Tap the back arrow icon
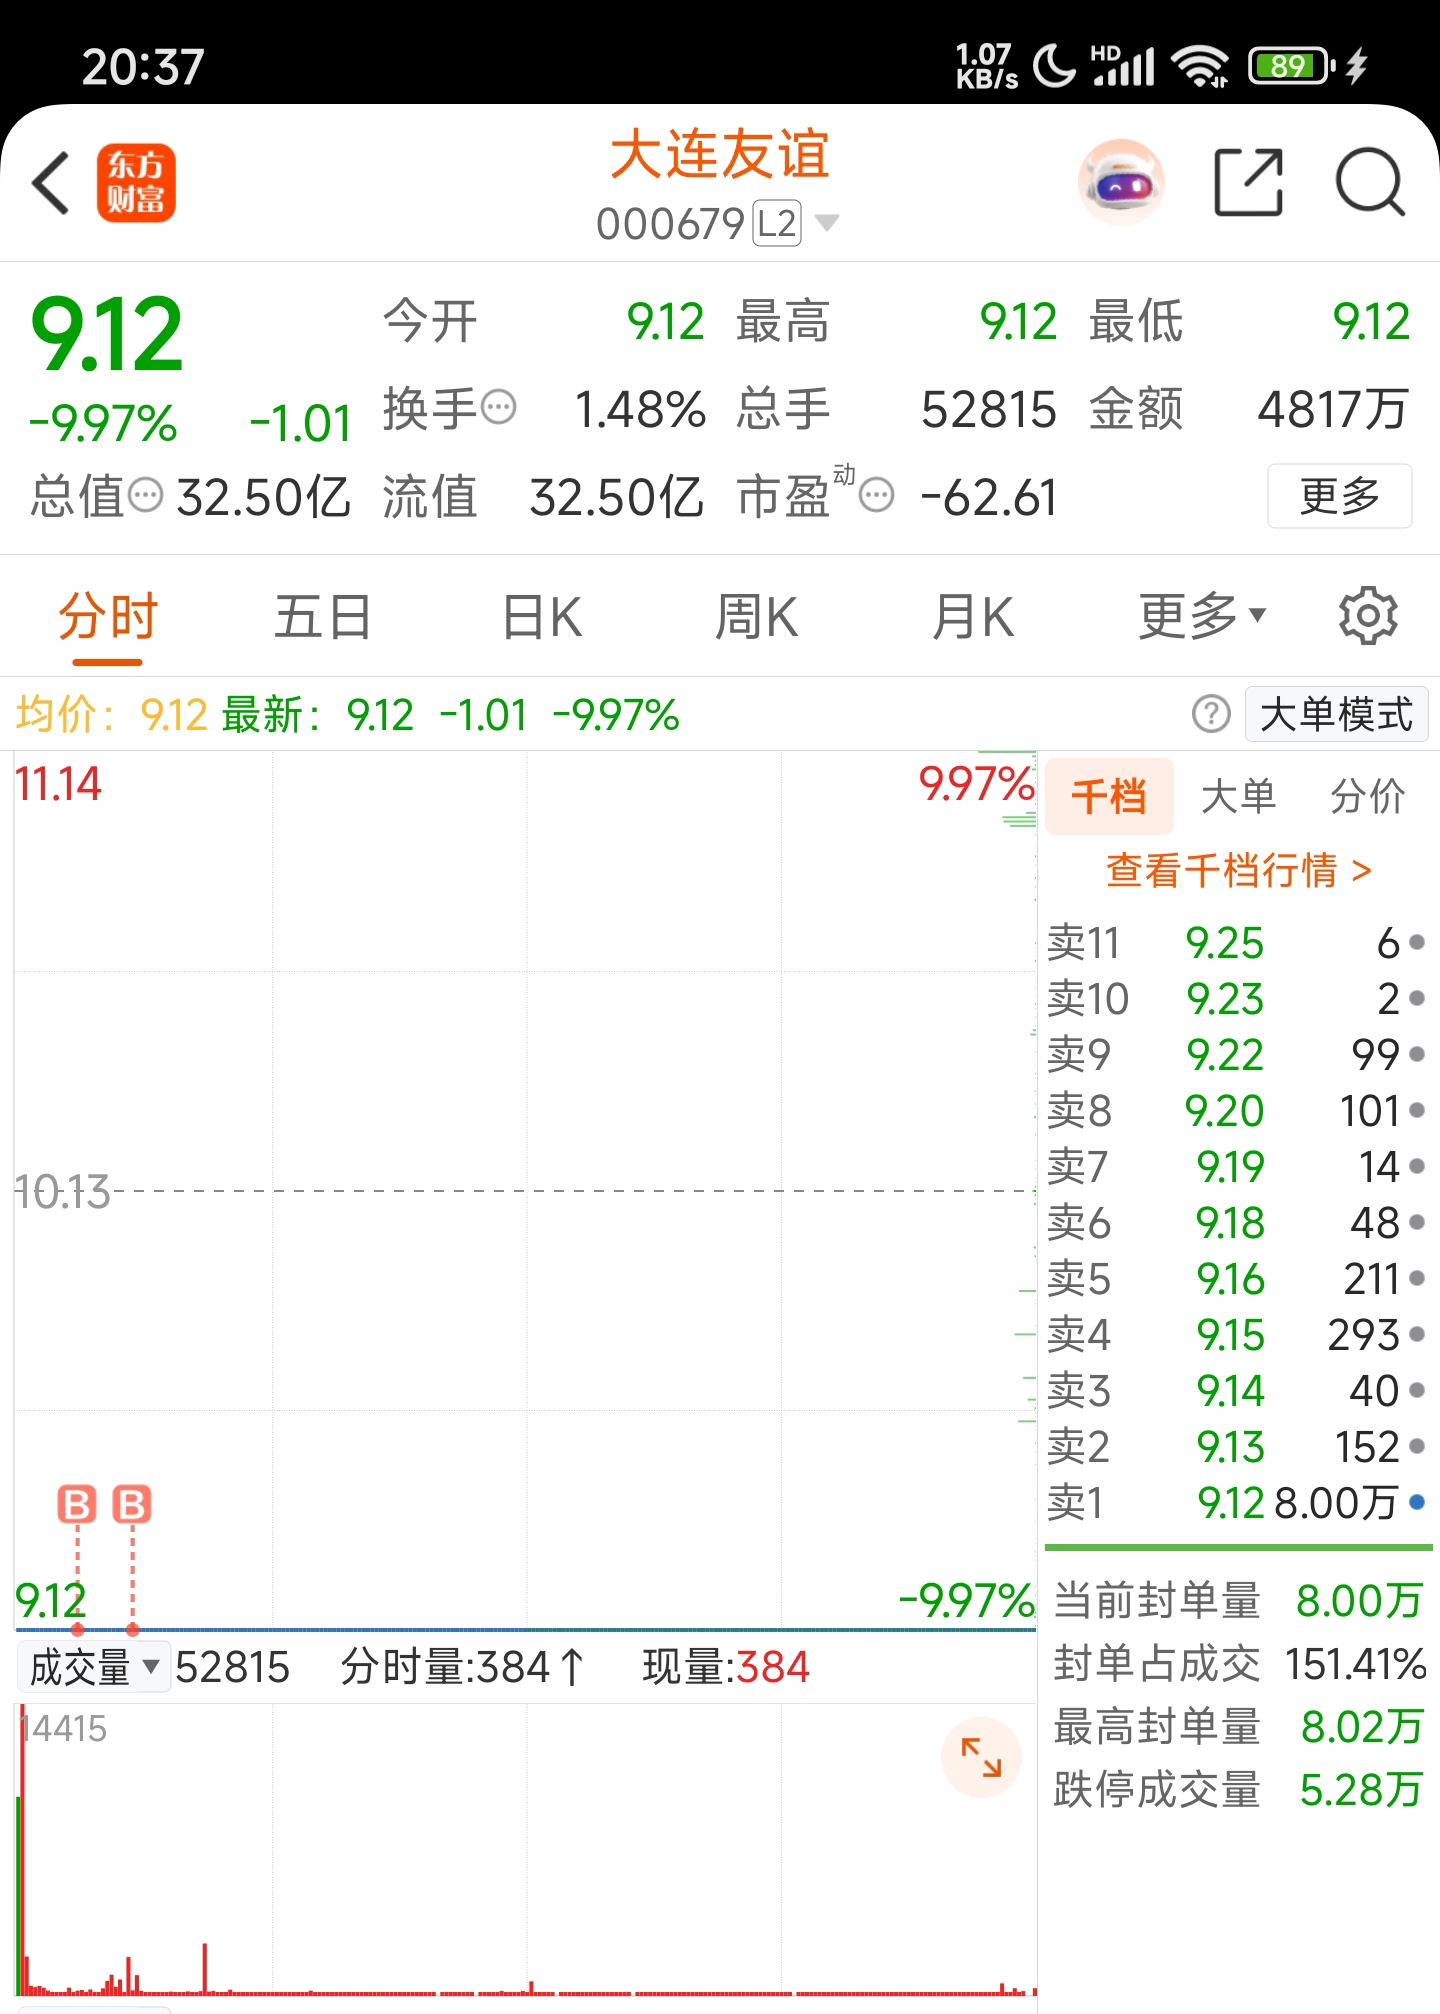This screenshot has width=1440, height=2014. [x=51, y=183]
